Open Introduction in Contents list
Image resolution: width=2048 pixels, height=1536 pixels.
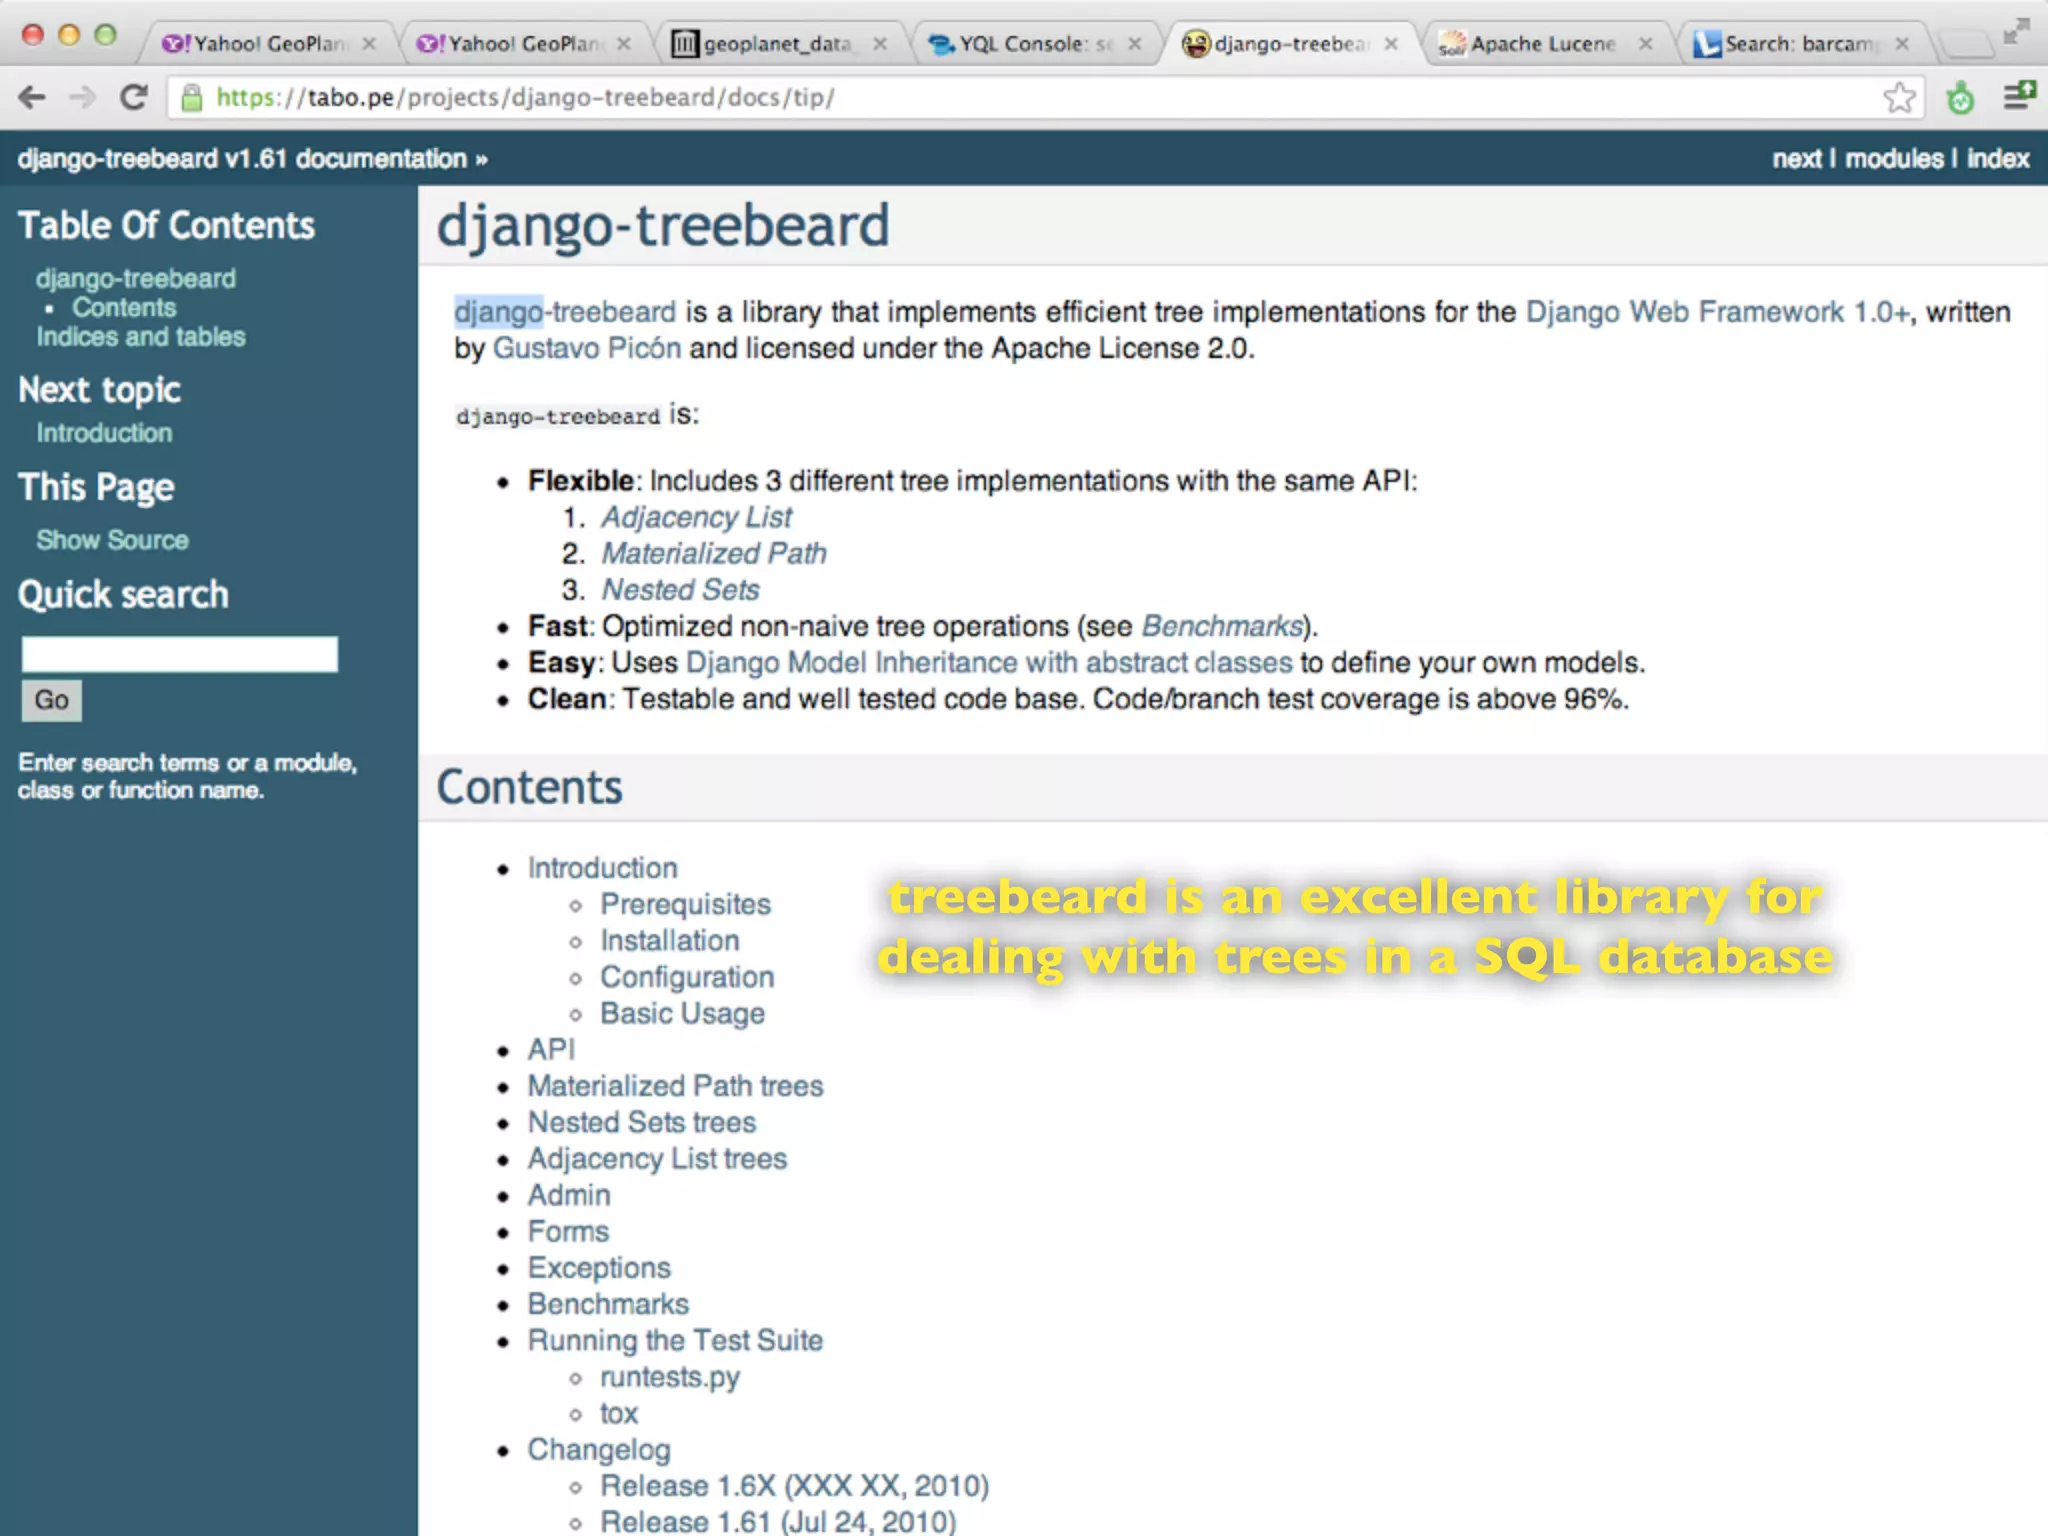tap(603, 868)
